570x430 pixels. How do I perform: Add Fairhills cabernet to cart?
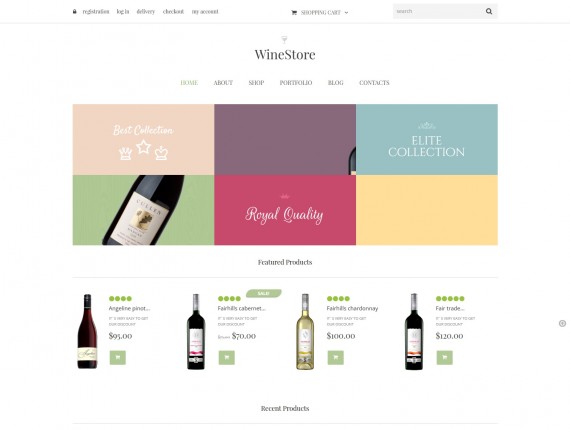pos(227,358)
